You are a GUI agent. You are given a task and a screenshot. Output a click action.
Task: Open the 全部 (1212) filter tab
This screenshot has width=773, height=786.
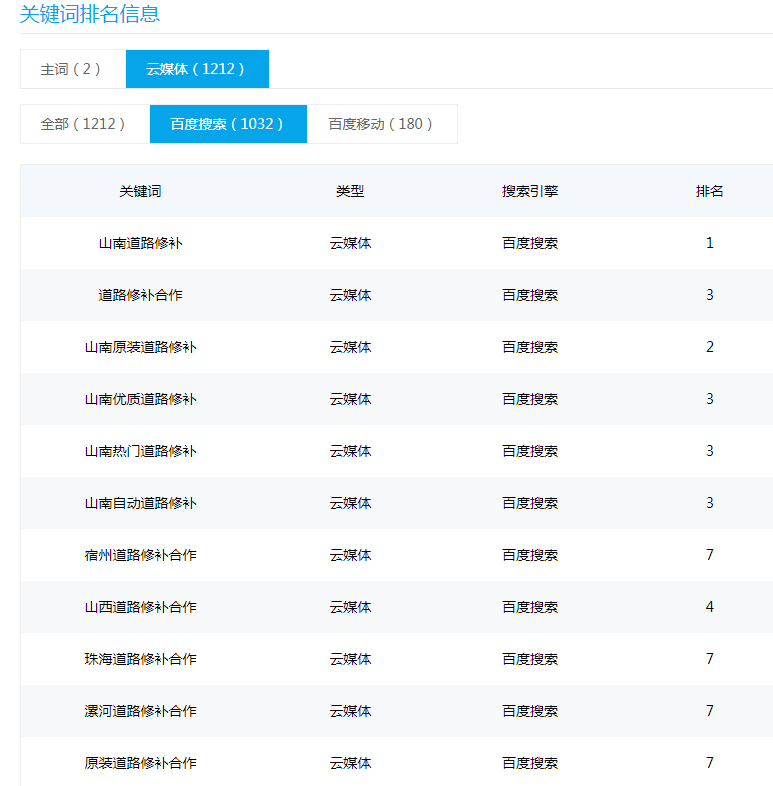[x=85, y=124]
